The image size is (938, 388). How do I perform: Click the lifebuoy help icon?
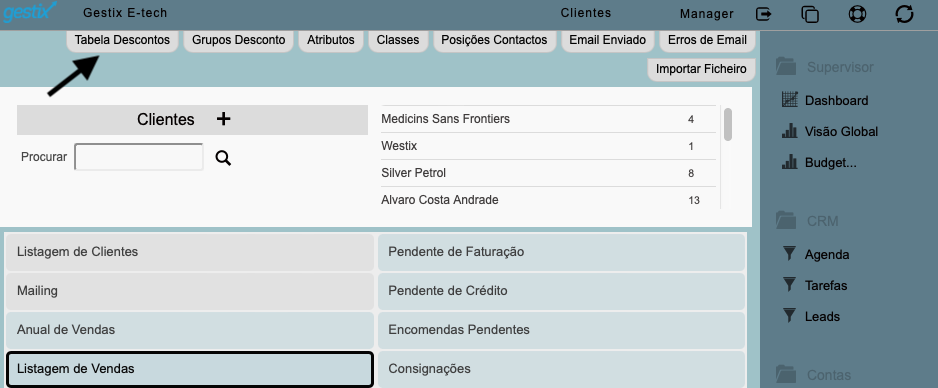857,14
